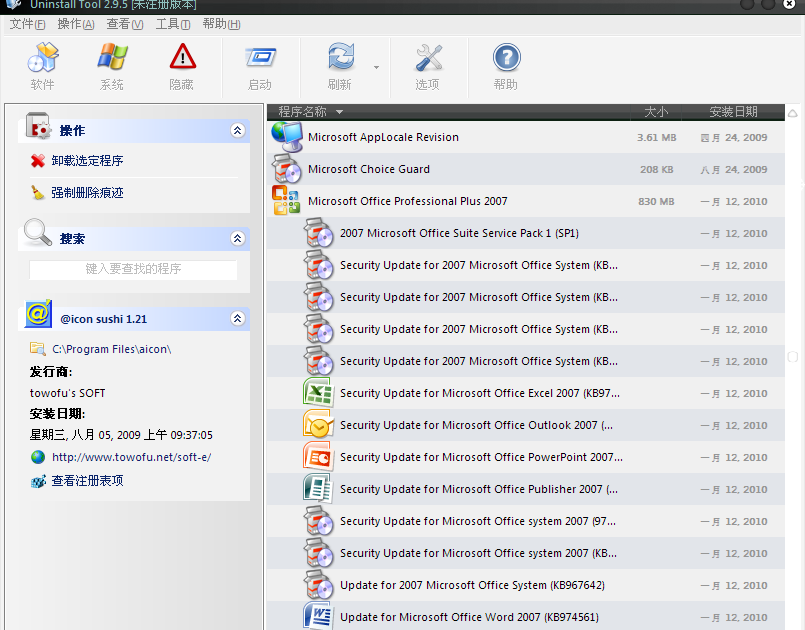The height and width of the screenshot is (630, 805).
Task: Collapse the 搜索 panel section
Action: [x=237, y=238]
